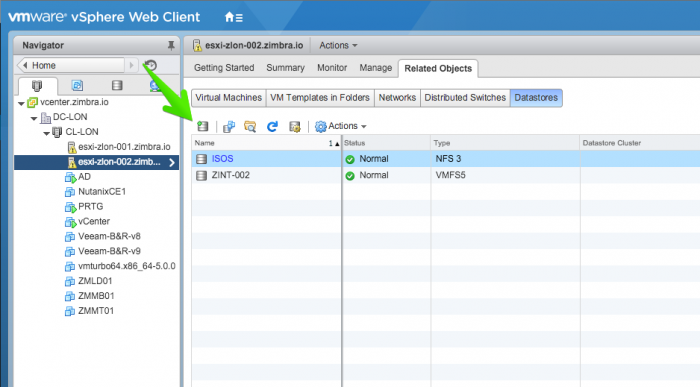
Task: Switch to Hosts and Clusters navigator tab
Action: (37, 85)
